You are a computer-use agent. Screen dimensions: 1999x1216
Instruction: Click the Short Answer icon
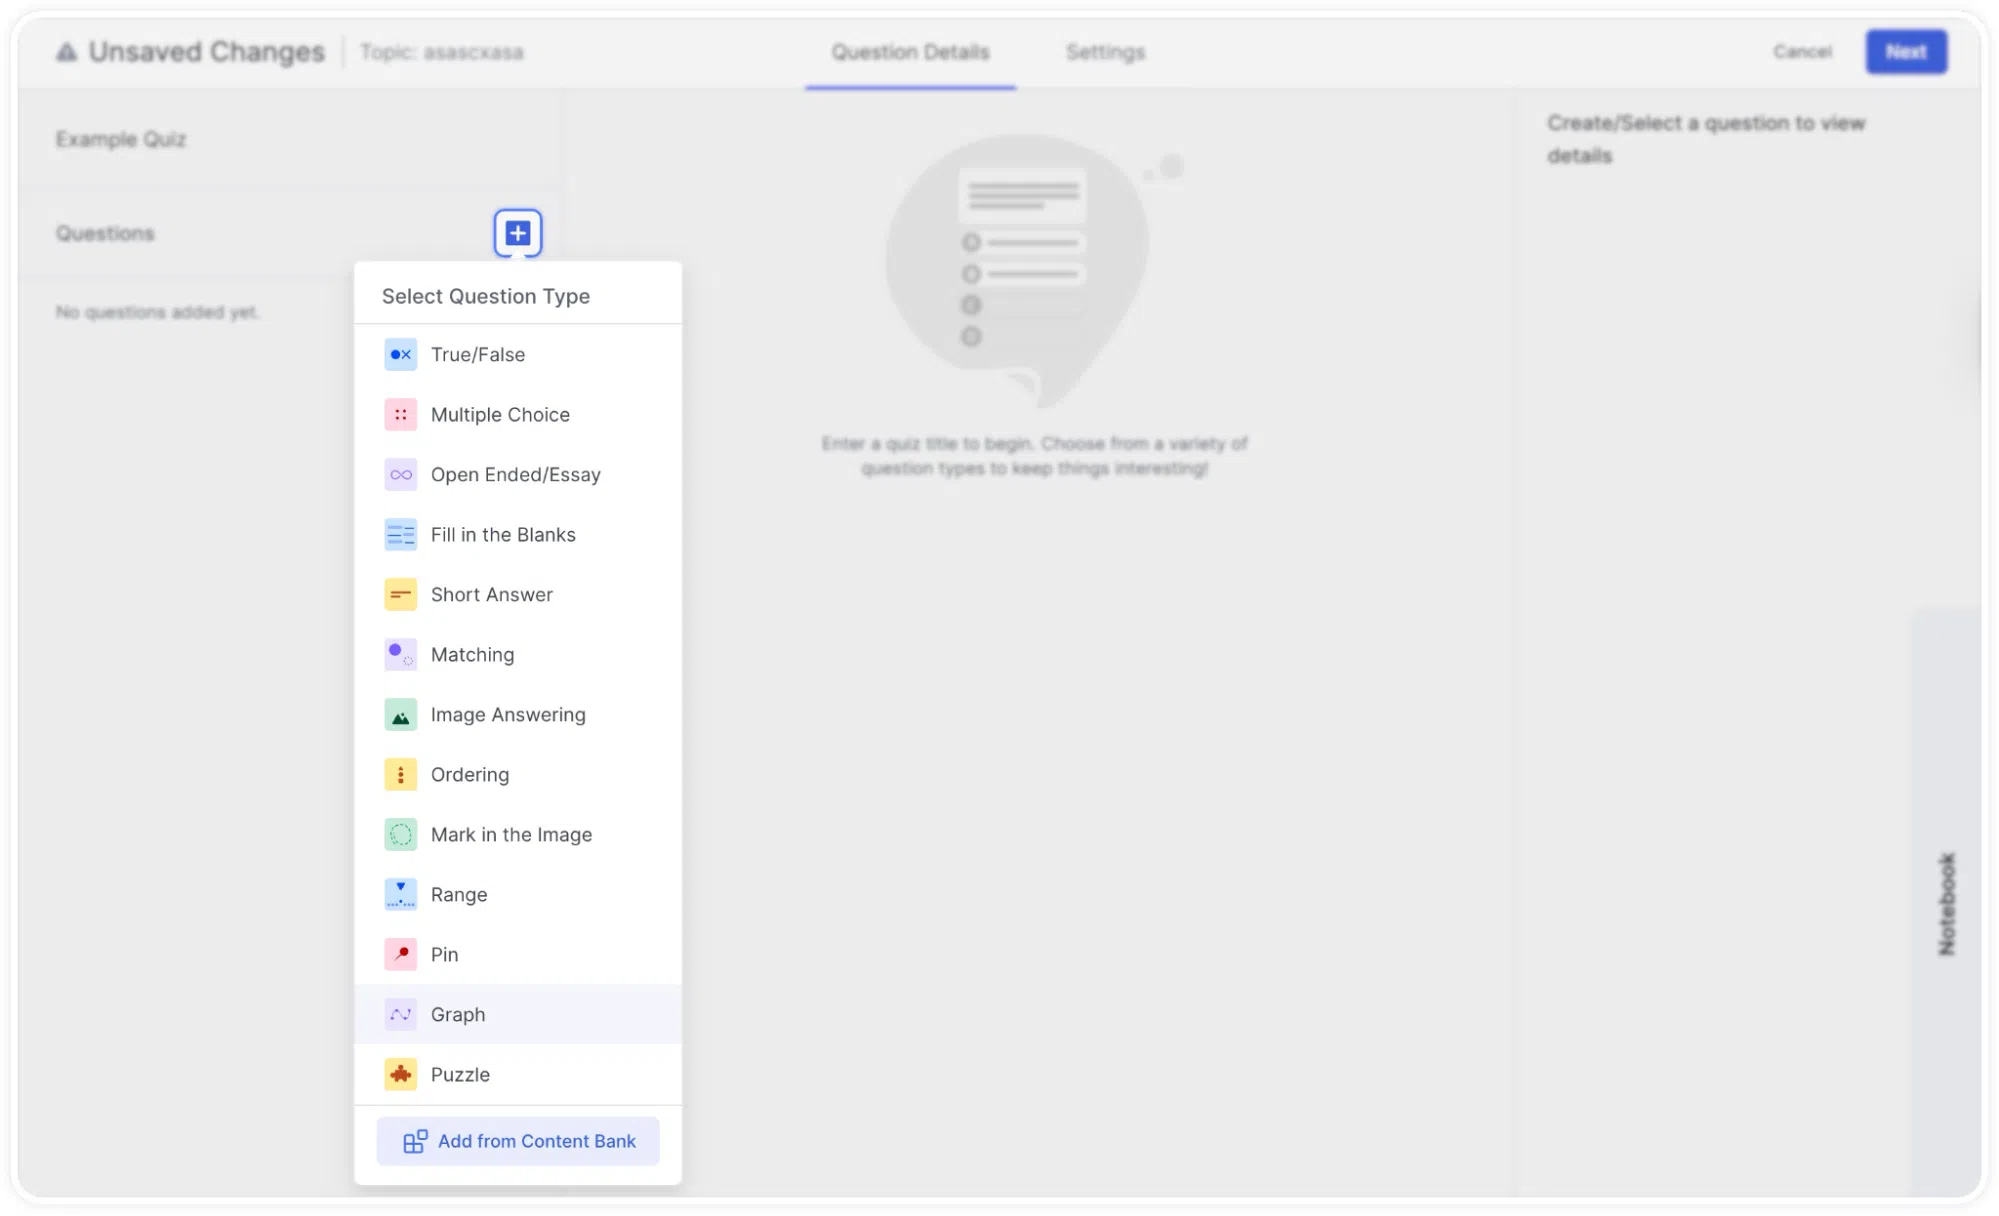click(400, 594)
